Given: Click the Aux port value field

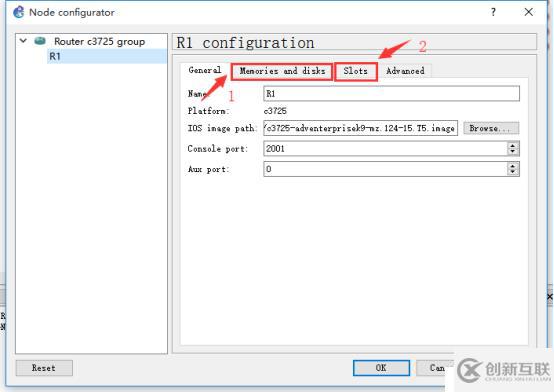Looking at the screenshot, I should tap(385, 169).
